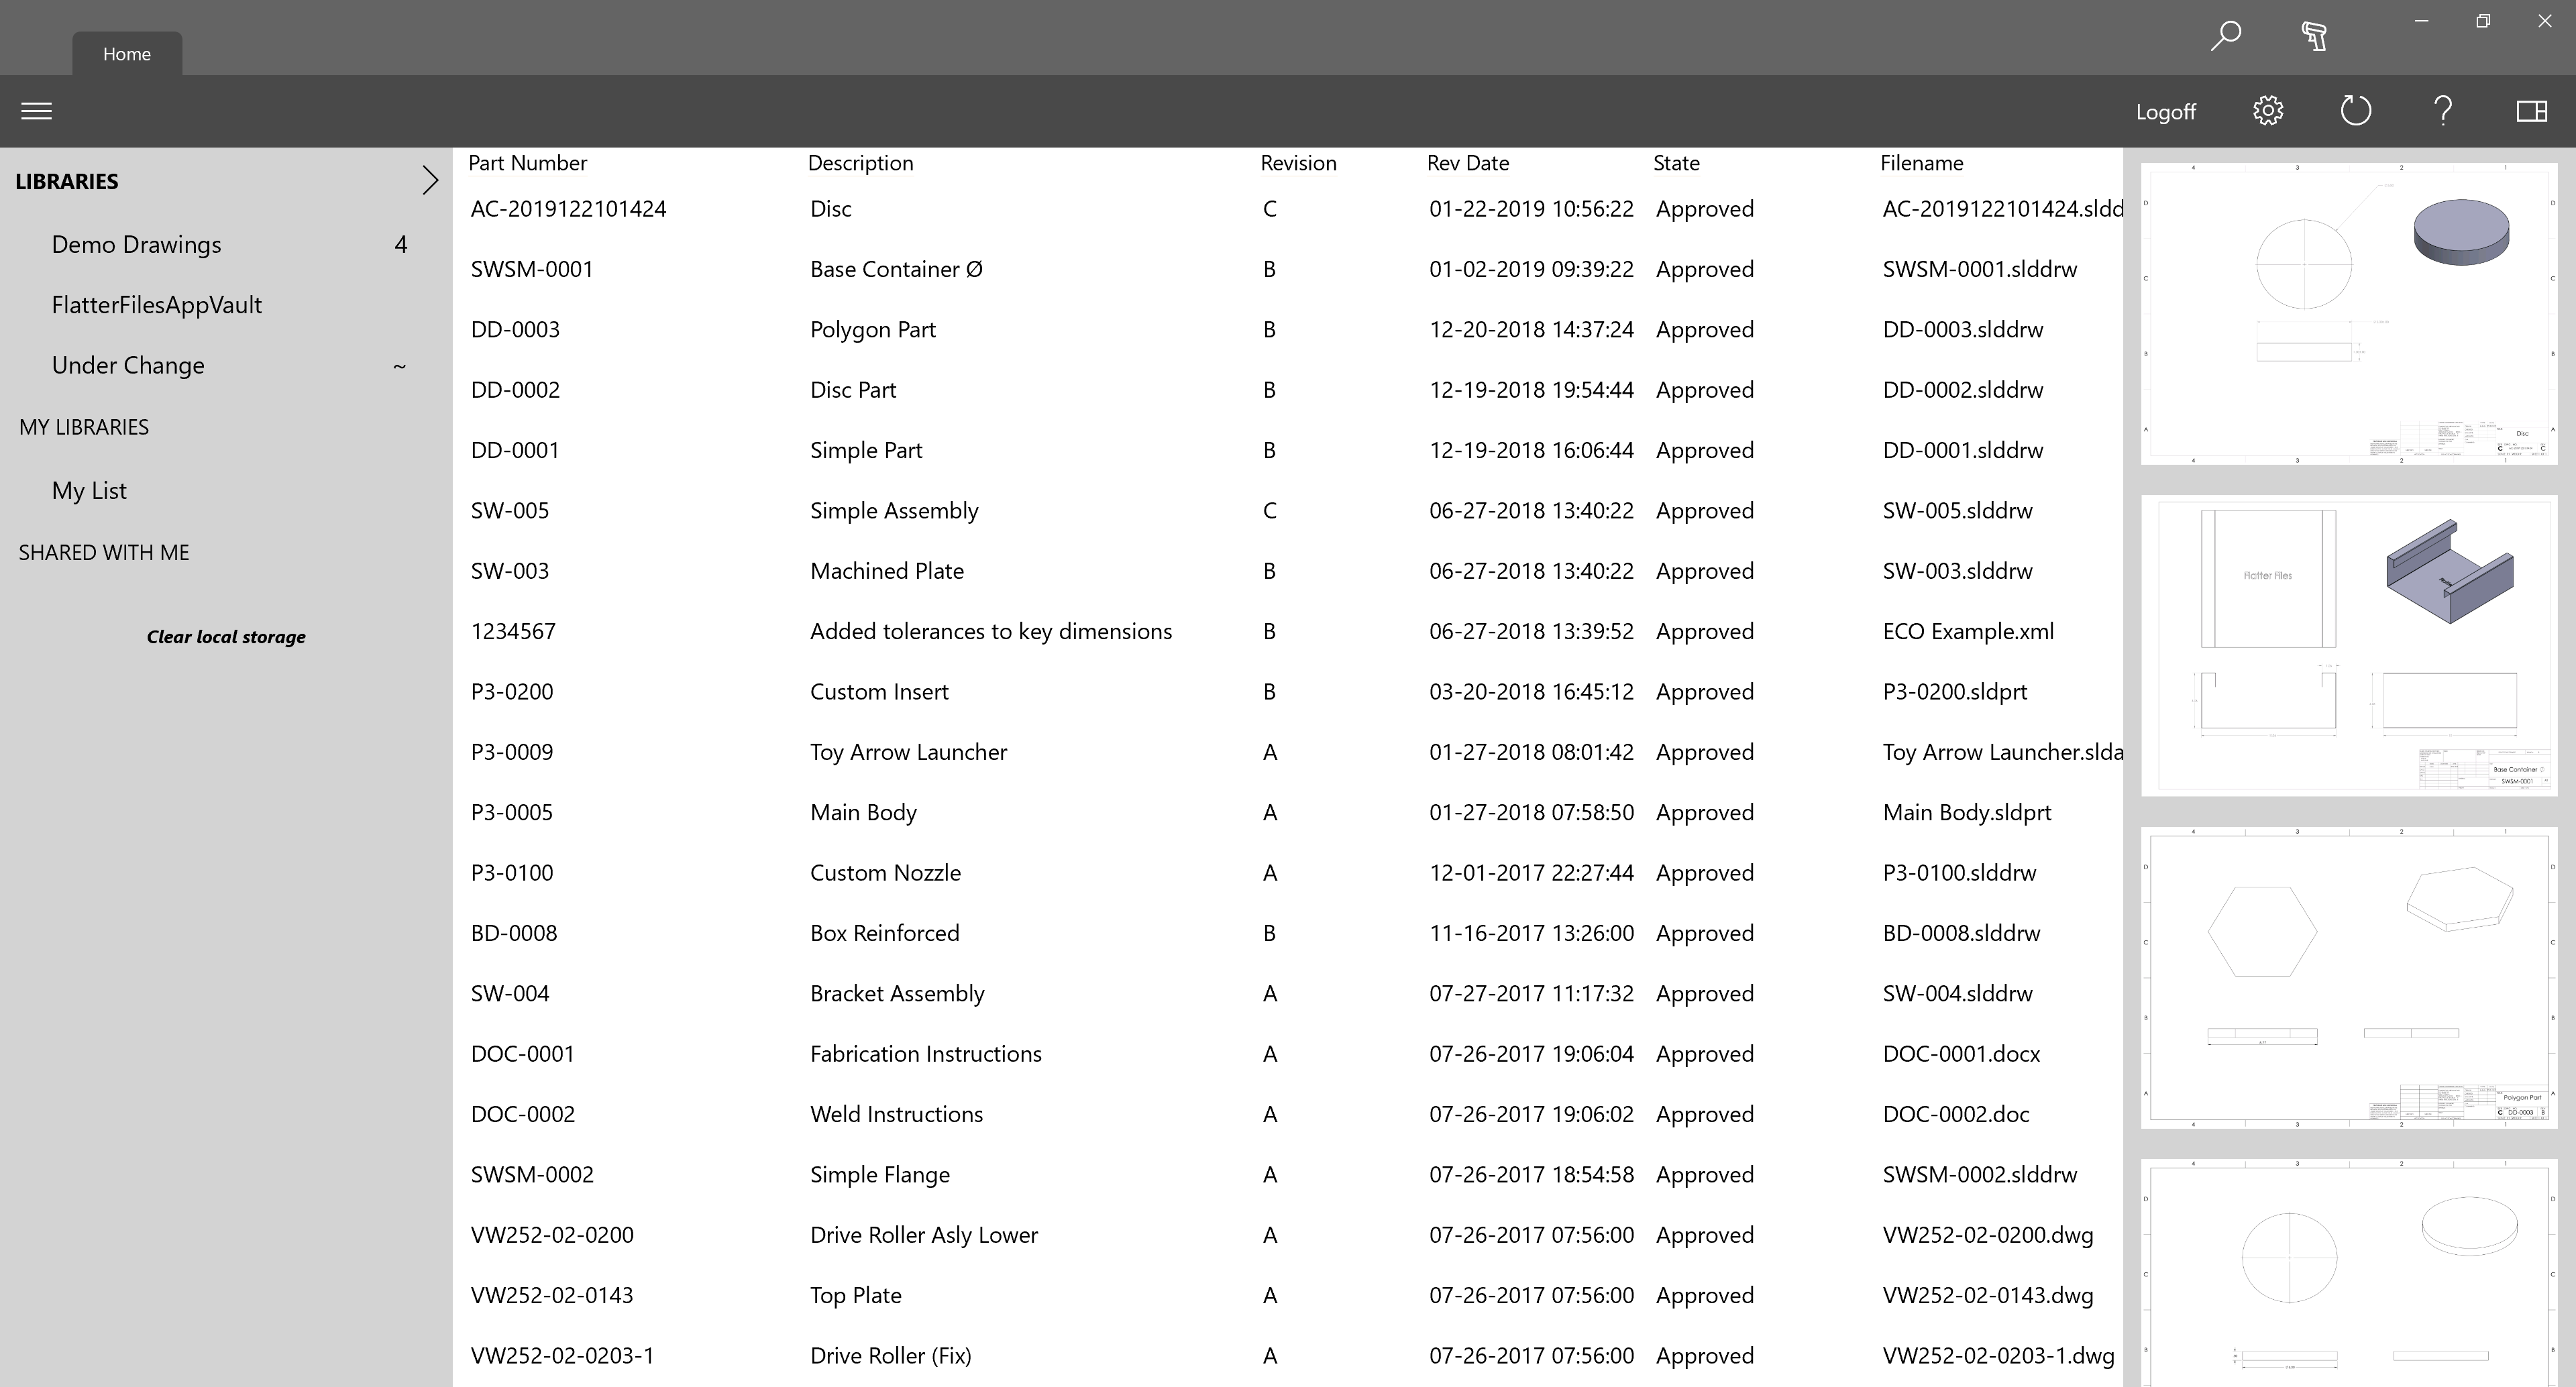
Task: Click the barcode scanner gun icon
Action: coord(2314,36)
